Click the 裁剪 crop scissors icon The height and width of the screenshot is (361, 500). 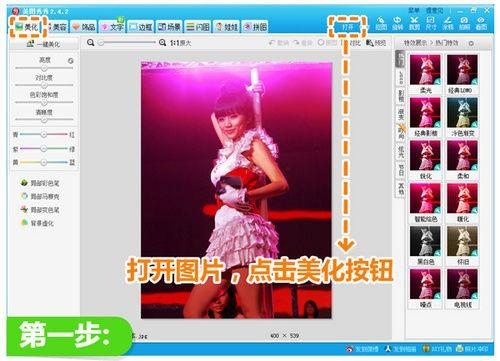coord(414,23)
